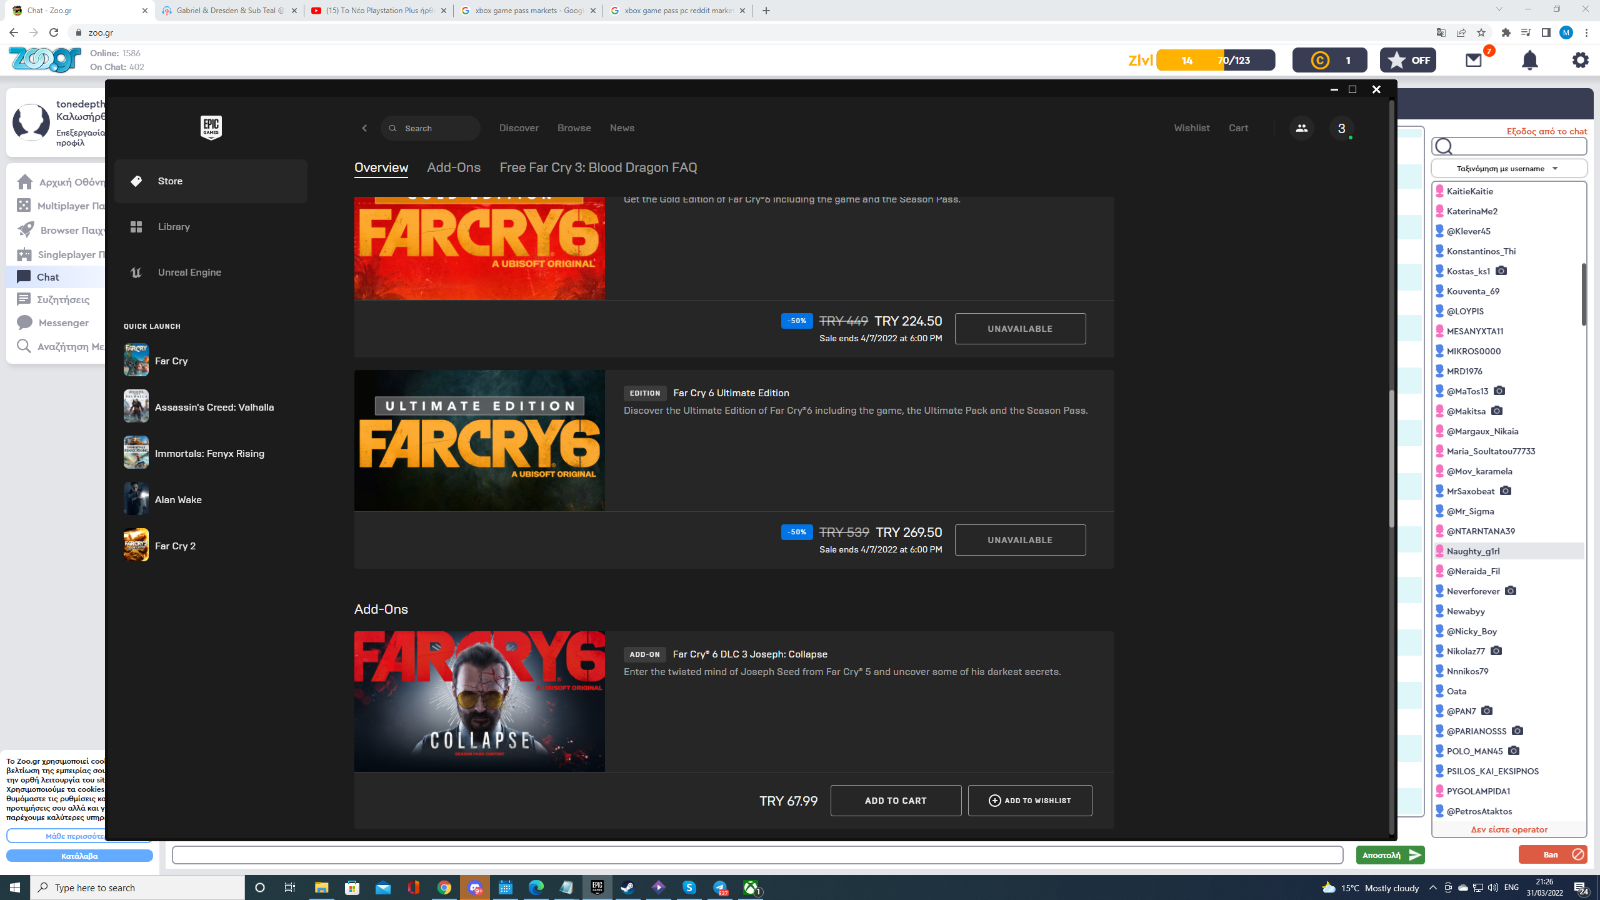Click the chat user search field
Screen dimensions: 1600x900
(x=1509, y=146)
